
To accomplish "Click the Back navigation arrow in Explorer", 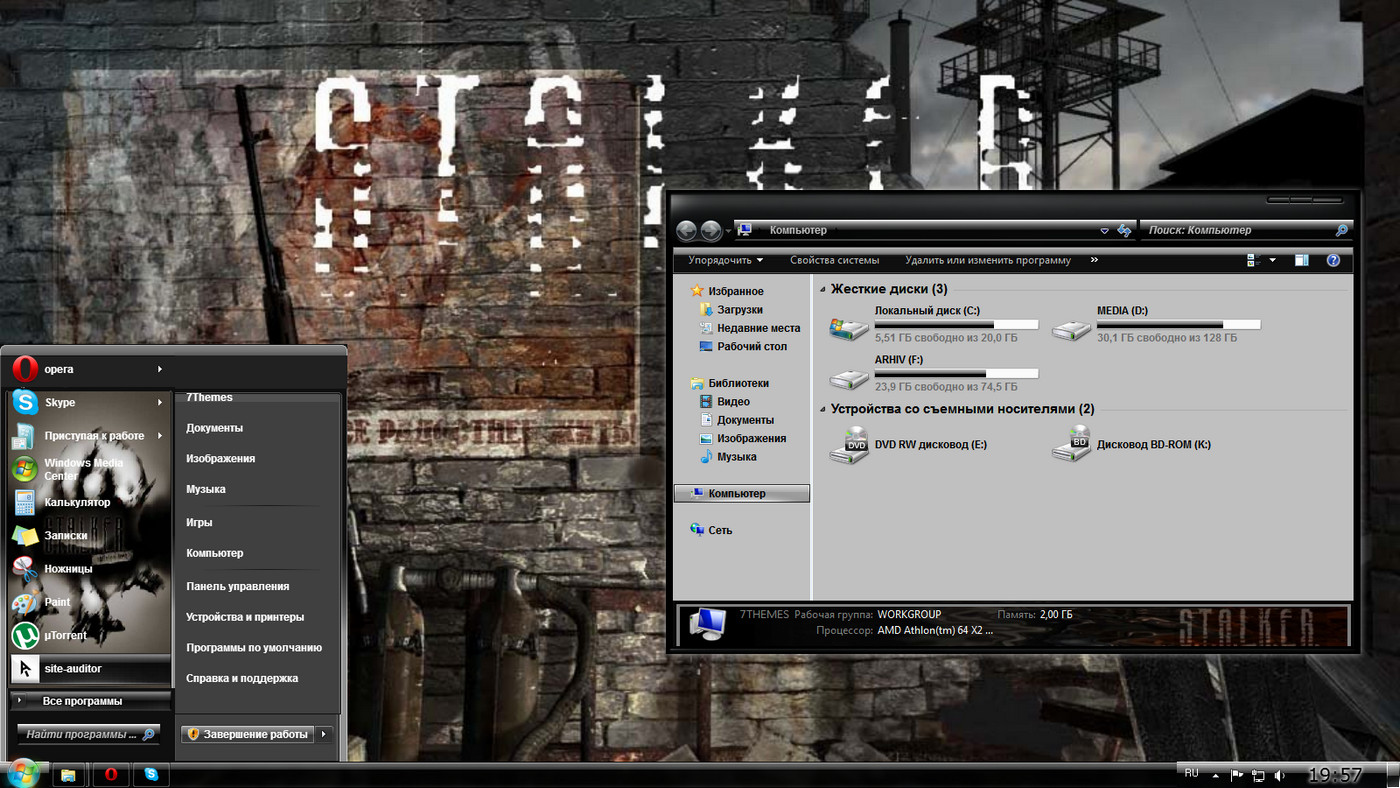I will [x=687, y=230].
